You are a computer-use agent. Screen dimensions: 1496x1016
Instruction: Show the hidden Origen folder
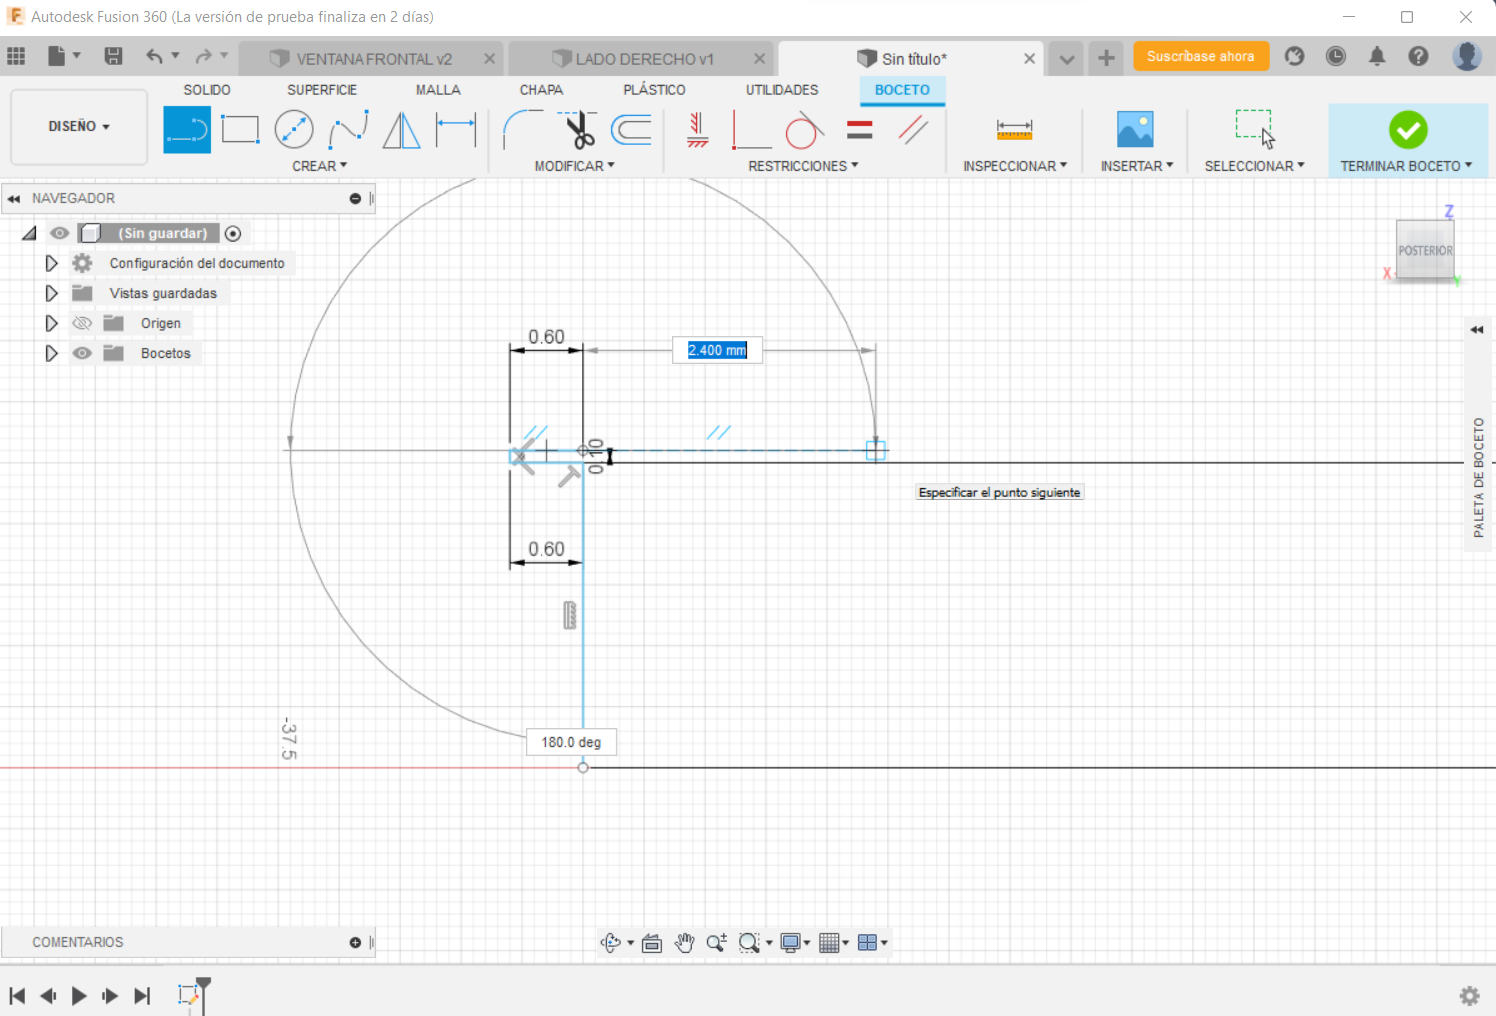click(x=82, y=323)
